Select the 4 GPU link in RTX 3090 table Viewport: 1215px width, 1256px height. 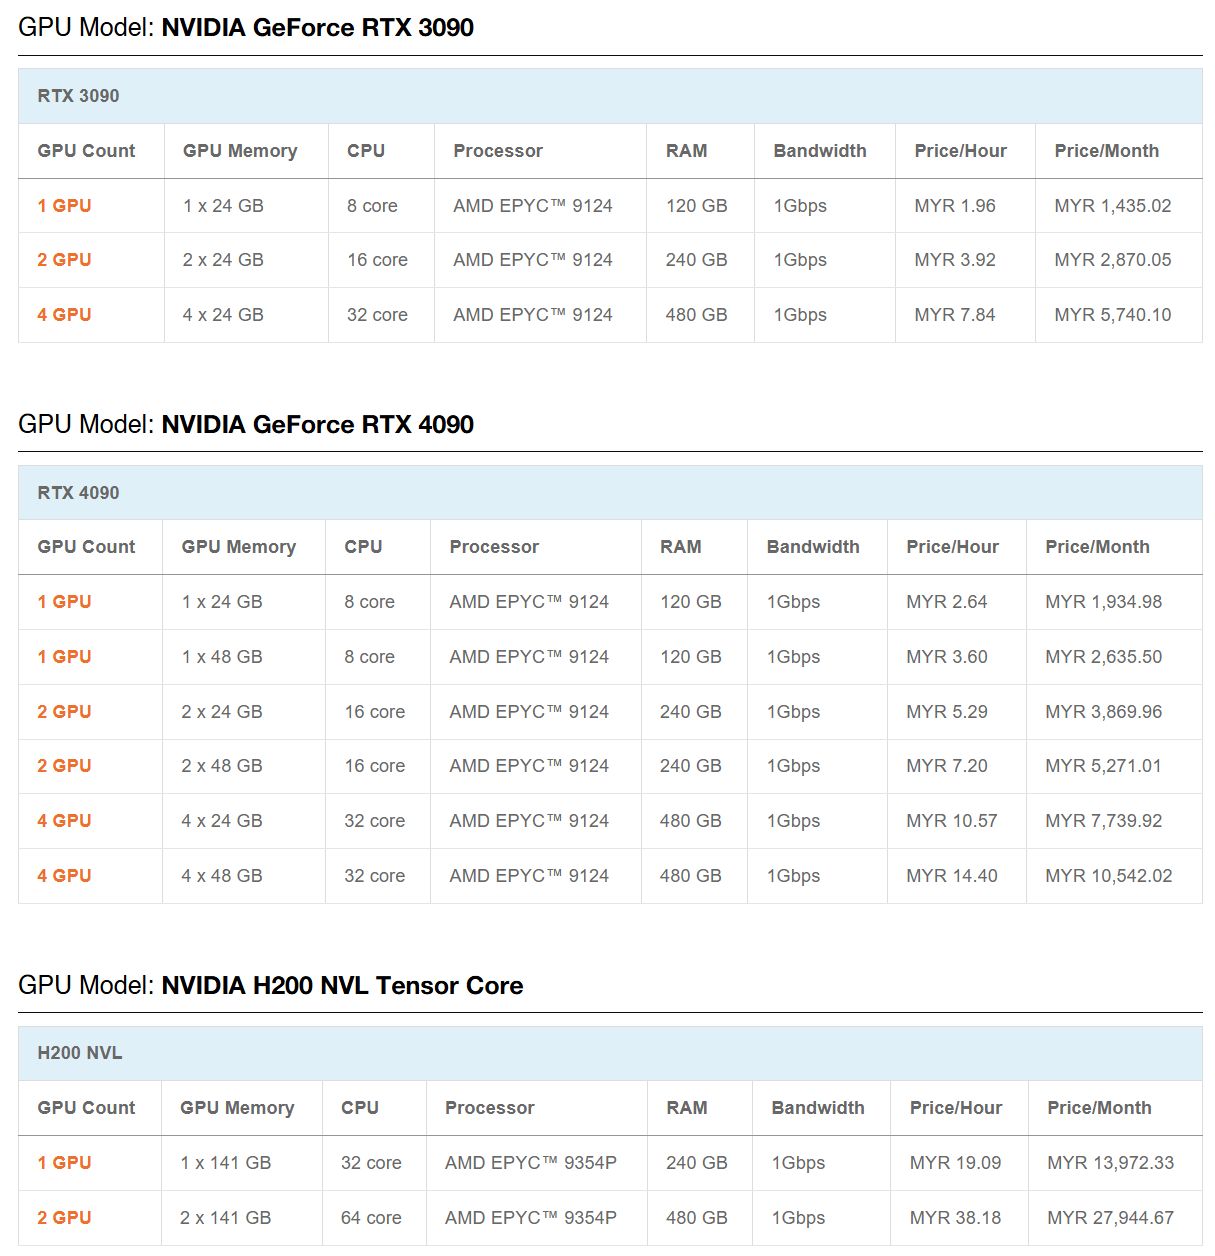tap(64, 315)
